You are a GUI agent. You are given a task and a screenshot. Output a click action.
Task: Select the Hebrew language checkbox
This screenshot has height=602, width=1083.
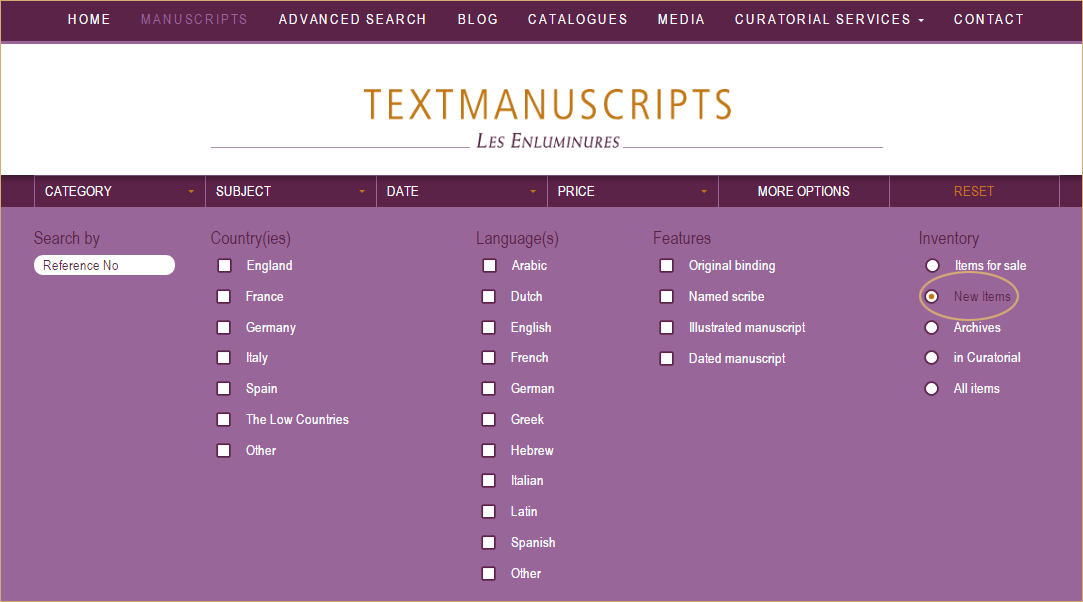489,451
